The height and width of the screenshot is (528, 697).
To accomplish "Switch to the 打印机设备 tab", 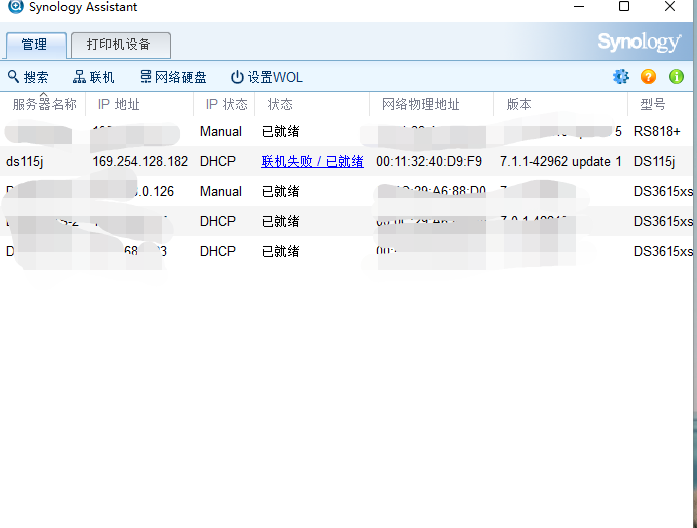I will click(x=120, y=44).
